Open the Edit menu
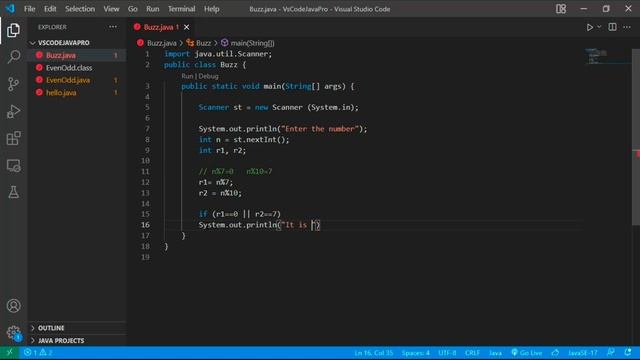The image size is (640, 360). [x=50, y=9]
